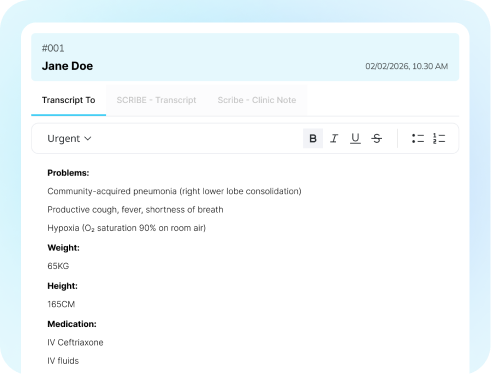This screenshot has height=375, width=491.
Task: Click the IV fluids line
Action: tap(63, 361)
